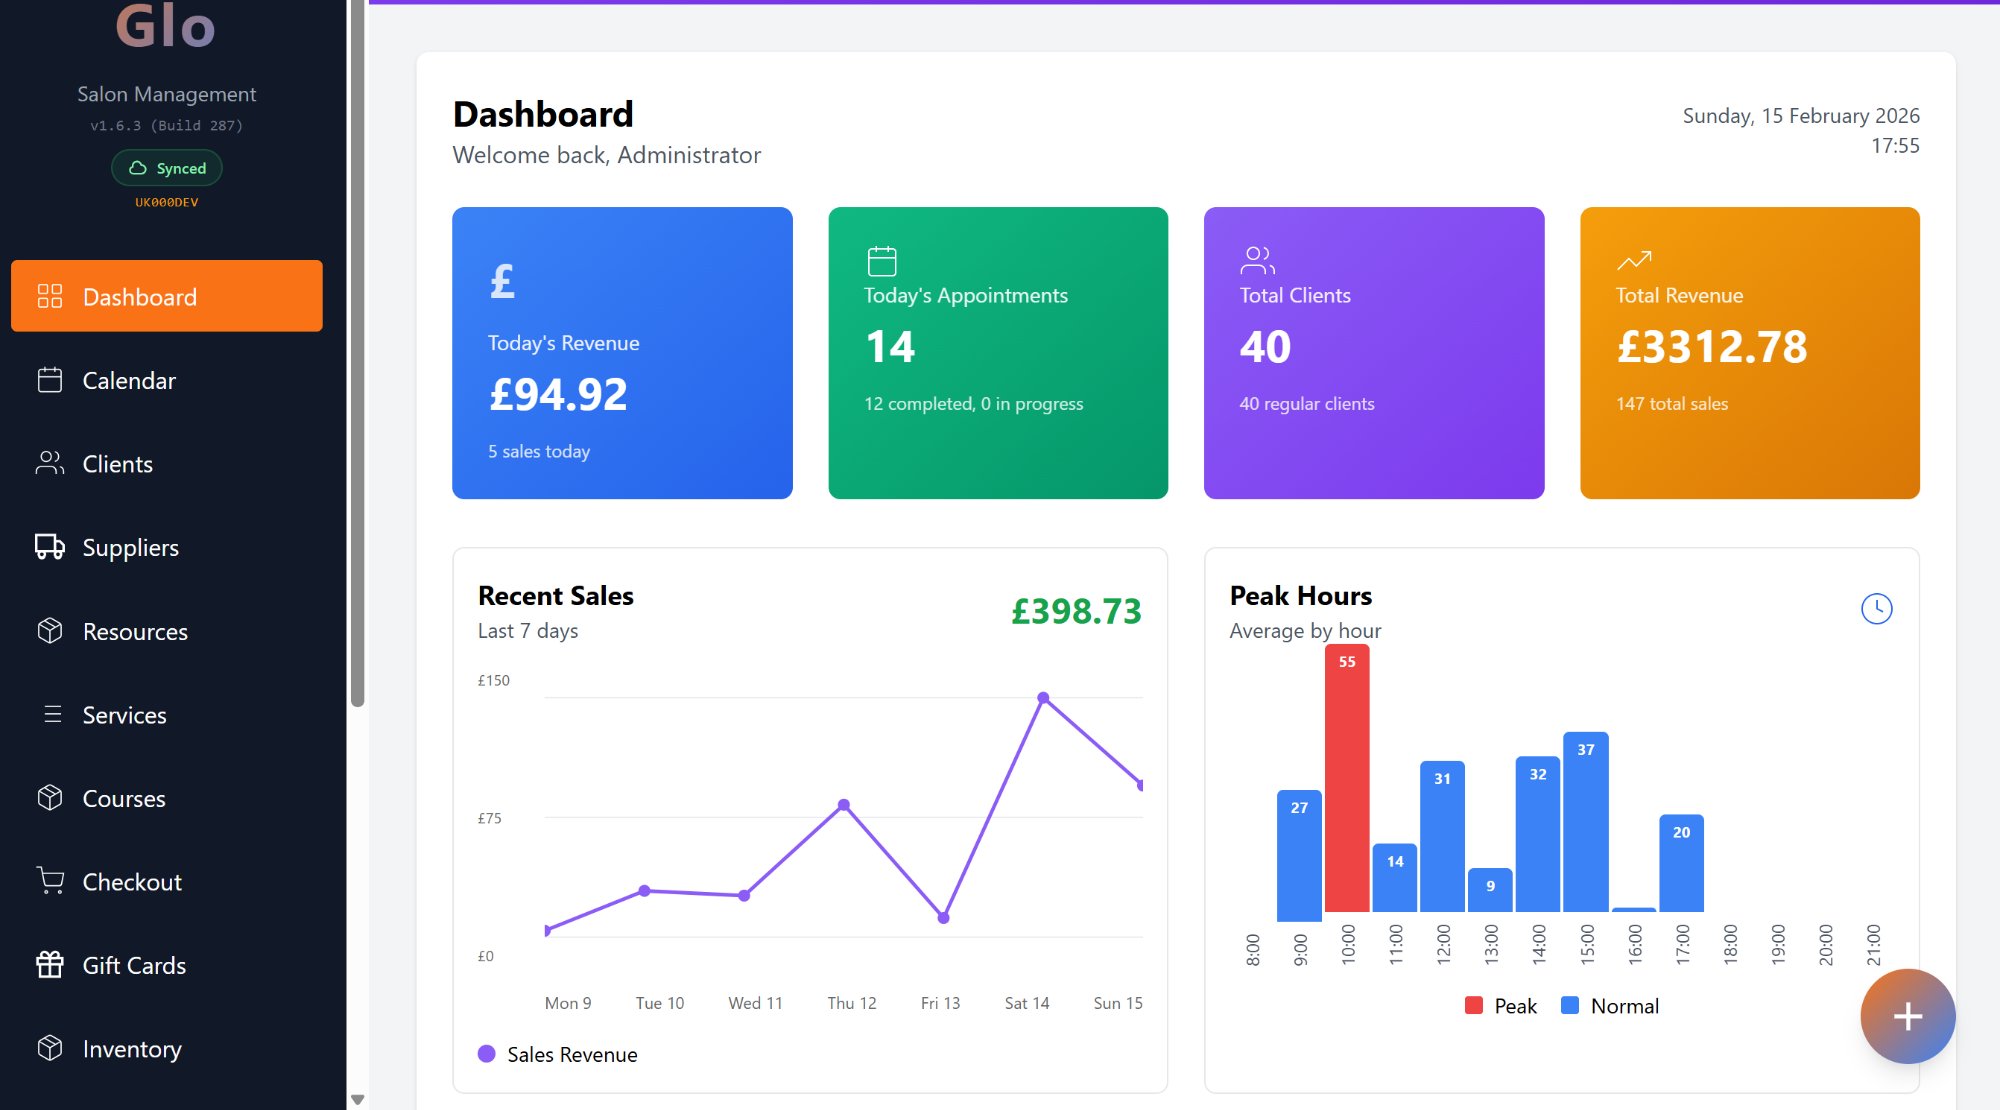This screenshot has width=2000, height=1110.
Task: Open Checkout via the shopping cart icon
Action: coord(48,881)
